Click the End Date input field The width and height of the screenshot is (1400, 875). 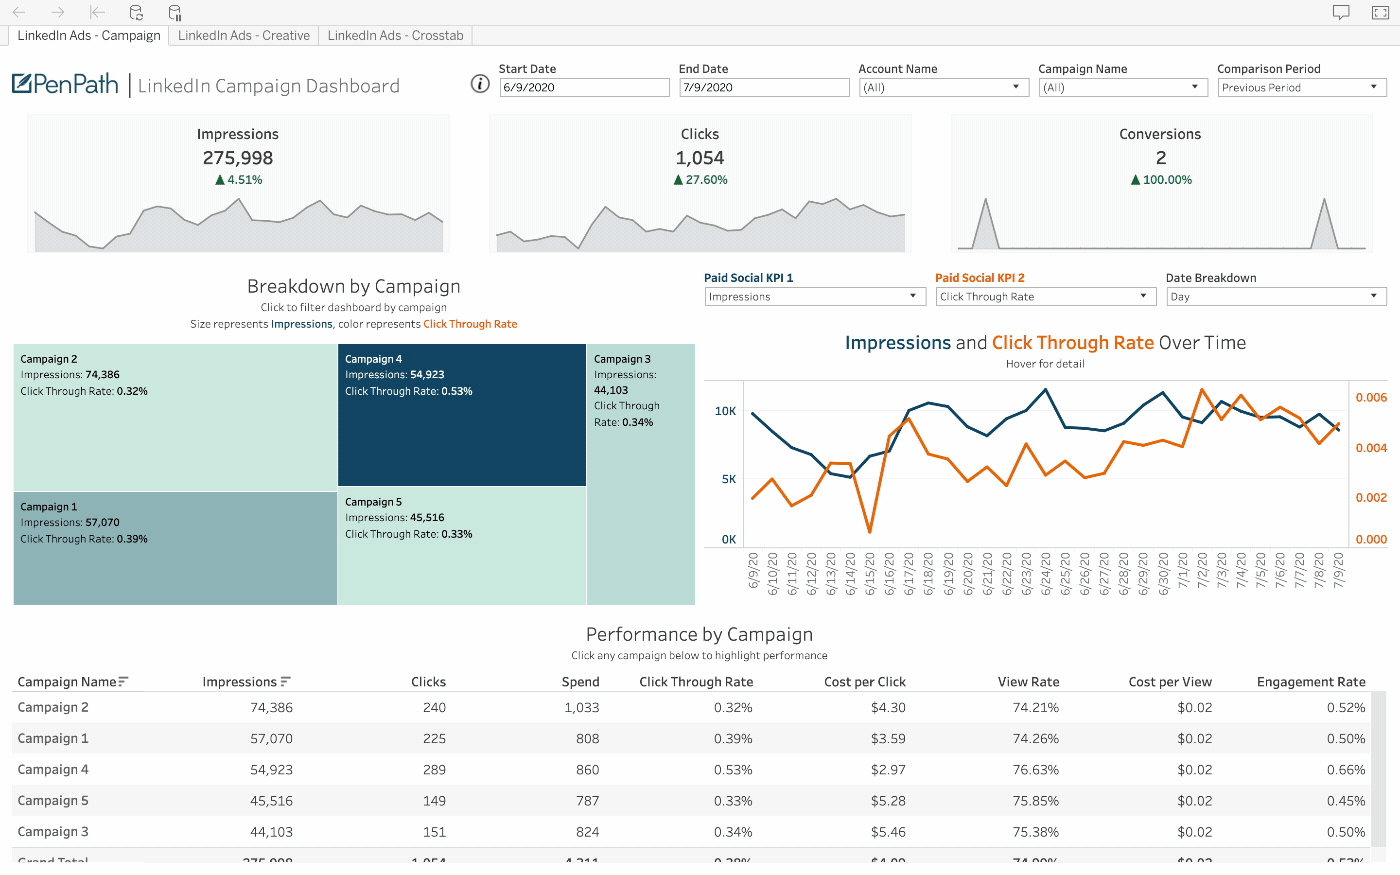[764, 87]
